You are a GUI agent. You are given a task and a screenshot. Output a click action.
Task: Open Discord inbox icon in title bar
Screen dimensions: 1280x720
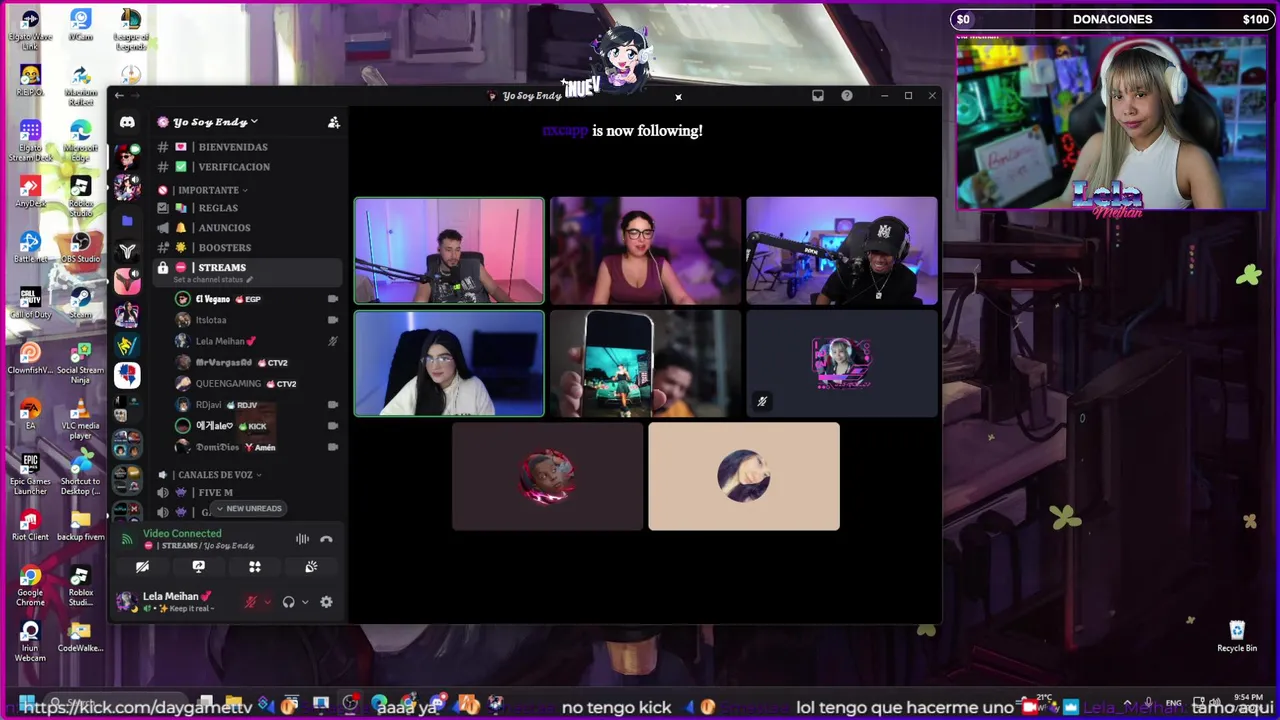coord(818,96)
